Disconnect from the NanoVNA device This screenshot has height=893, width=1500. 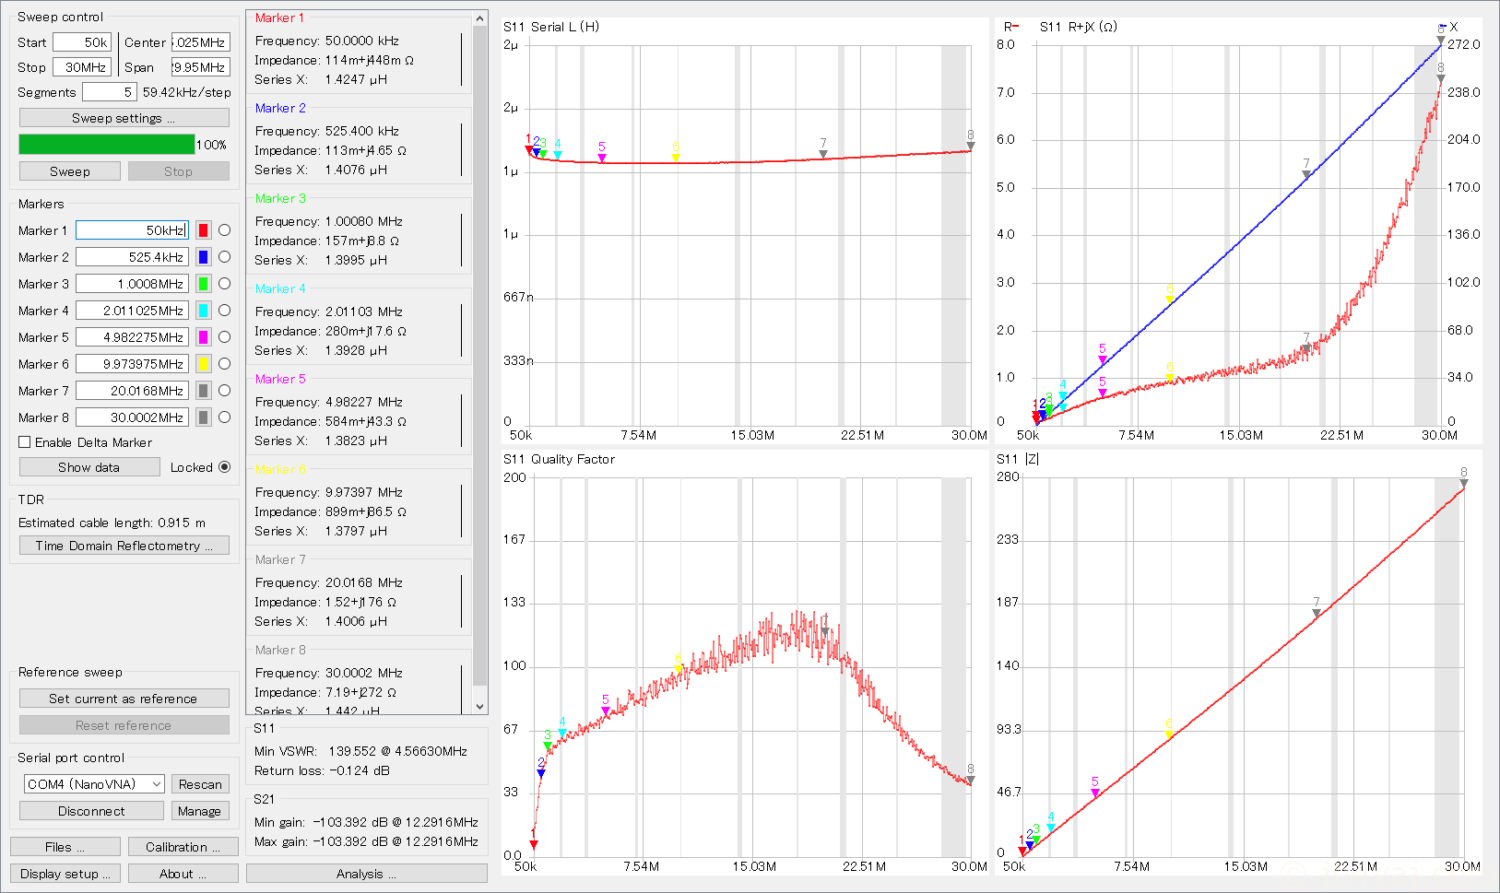pos(91,811)
